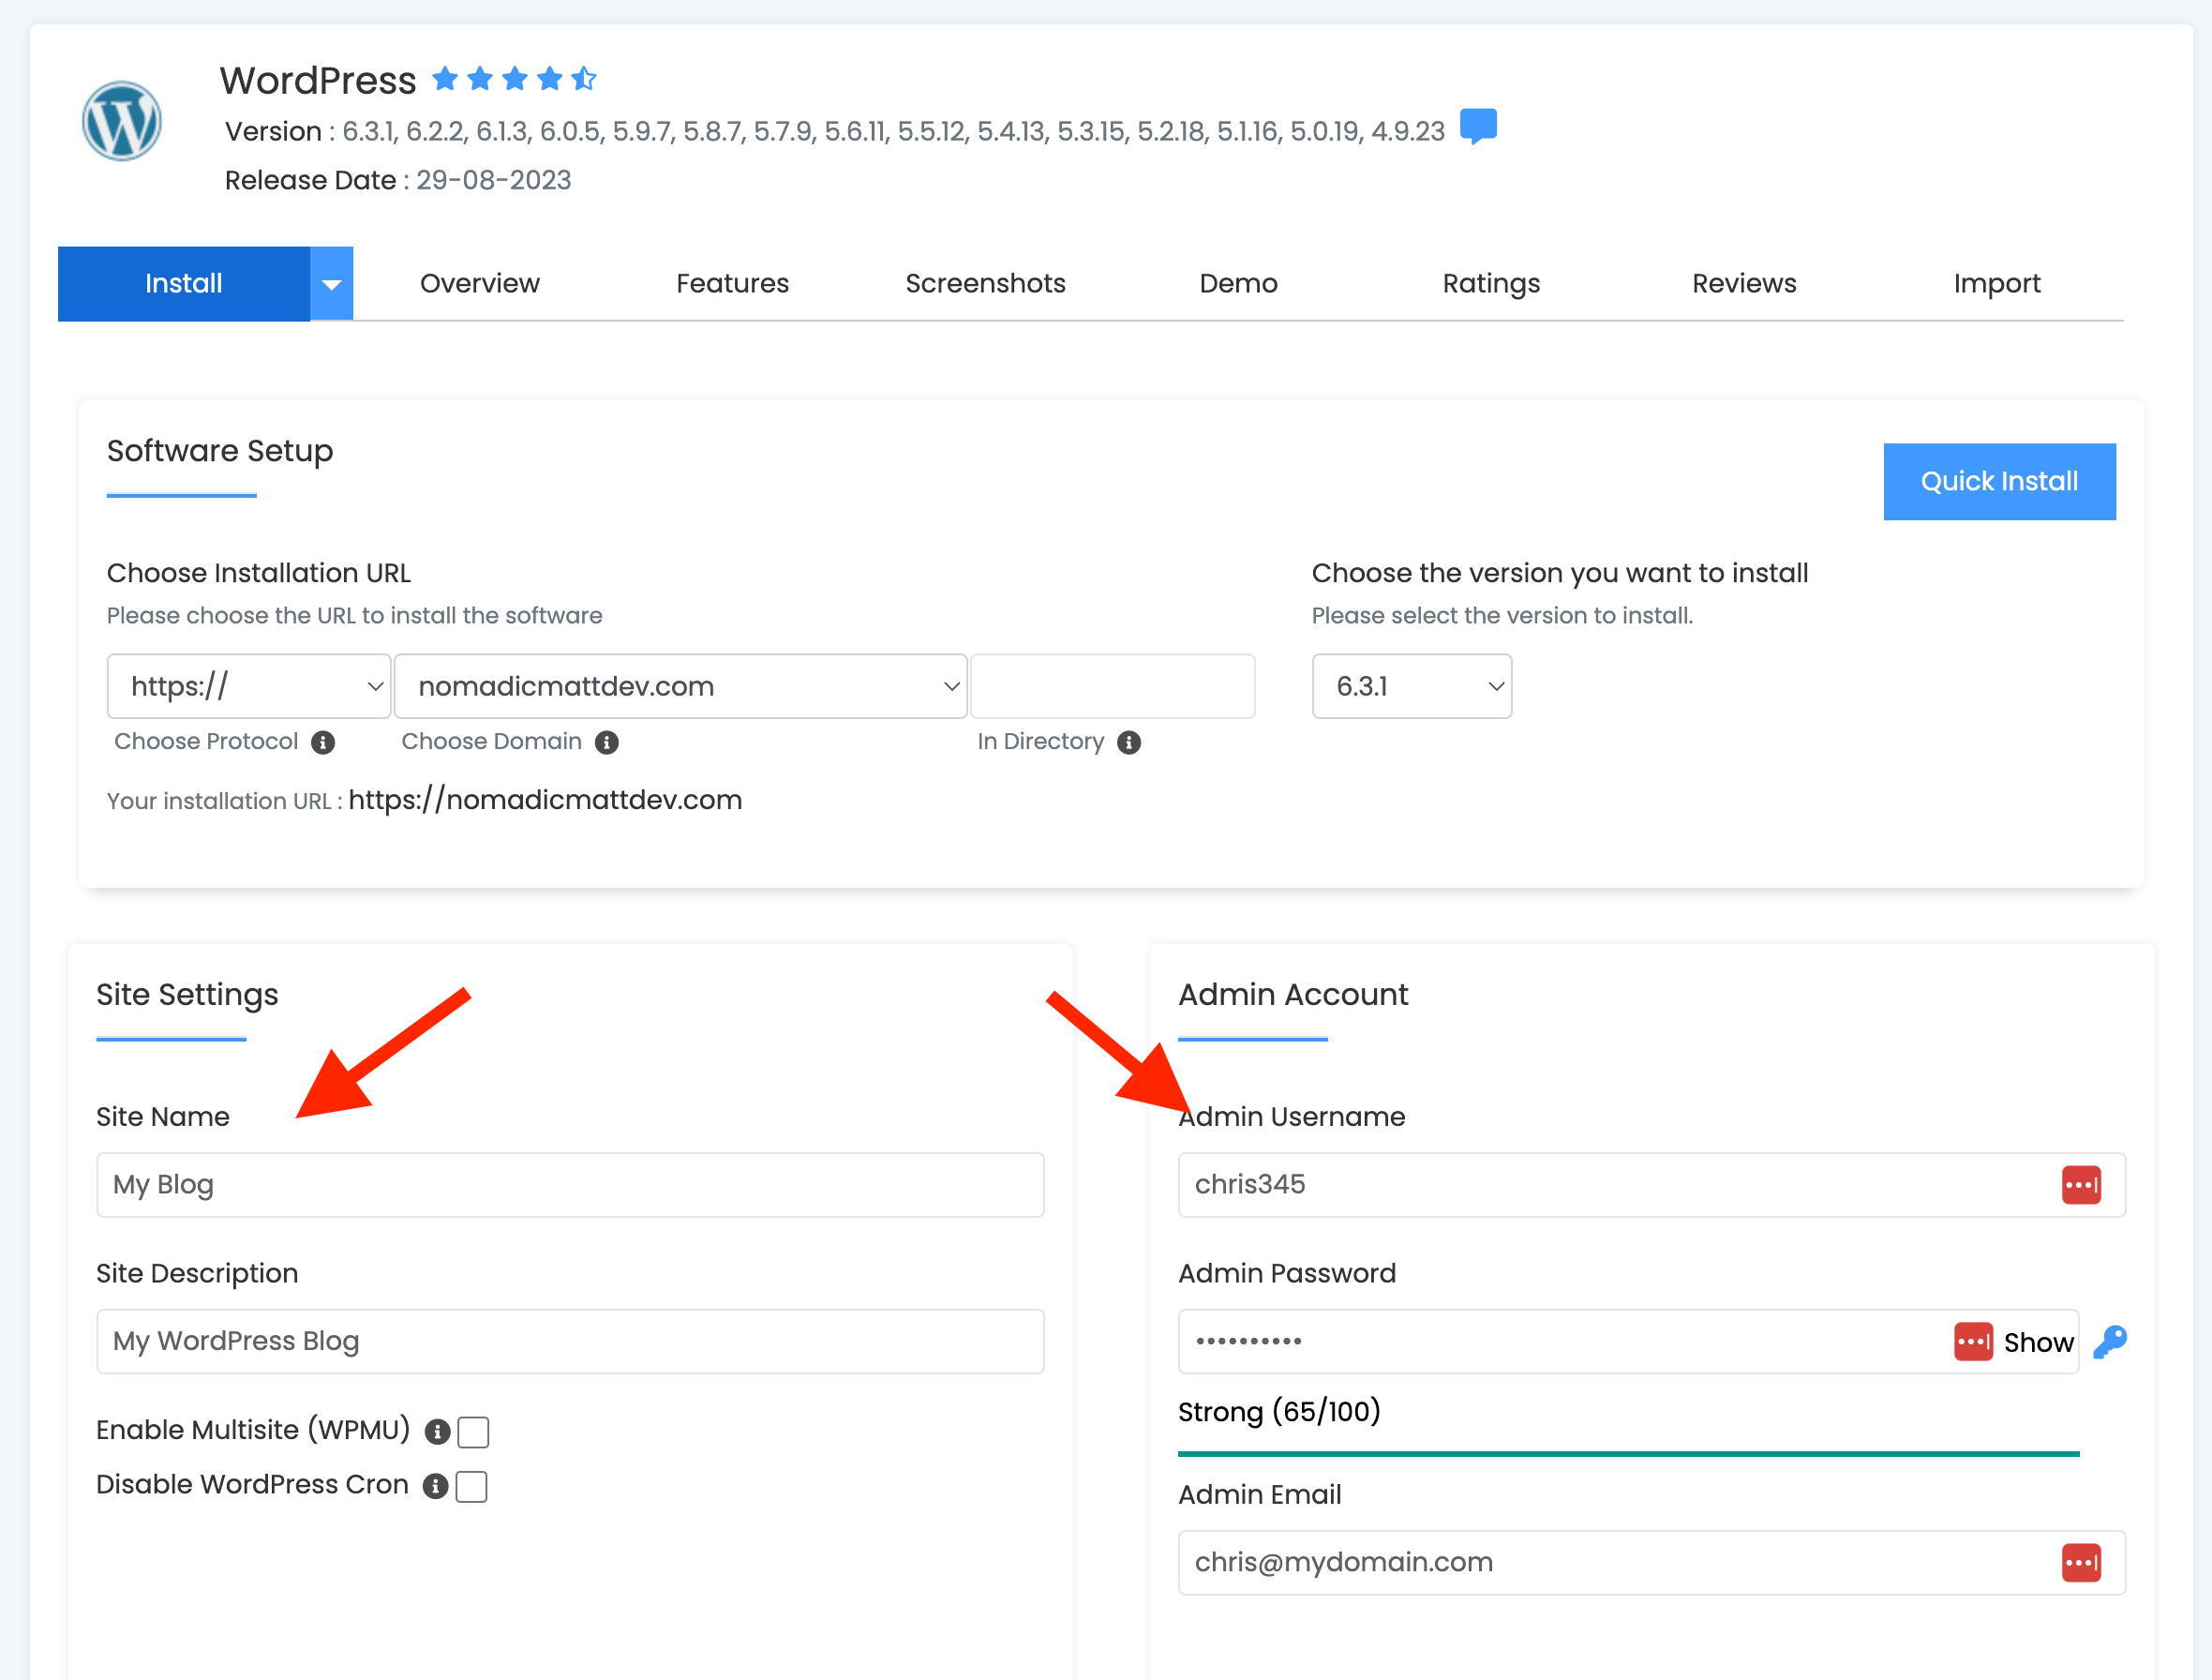This screenshot has width=2212, height=1680.
Task: Show the admin password
Action: pos(2037,1342)
